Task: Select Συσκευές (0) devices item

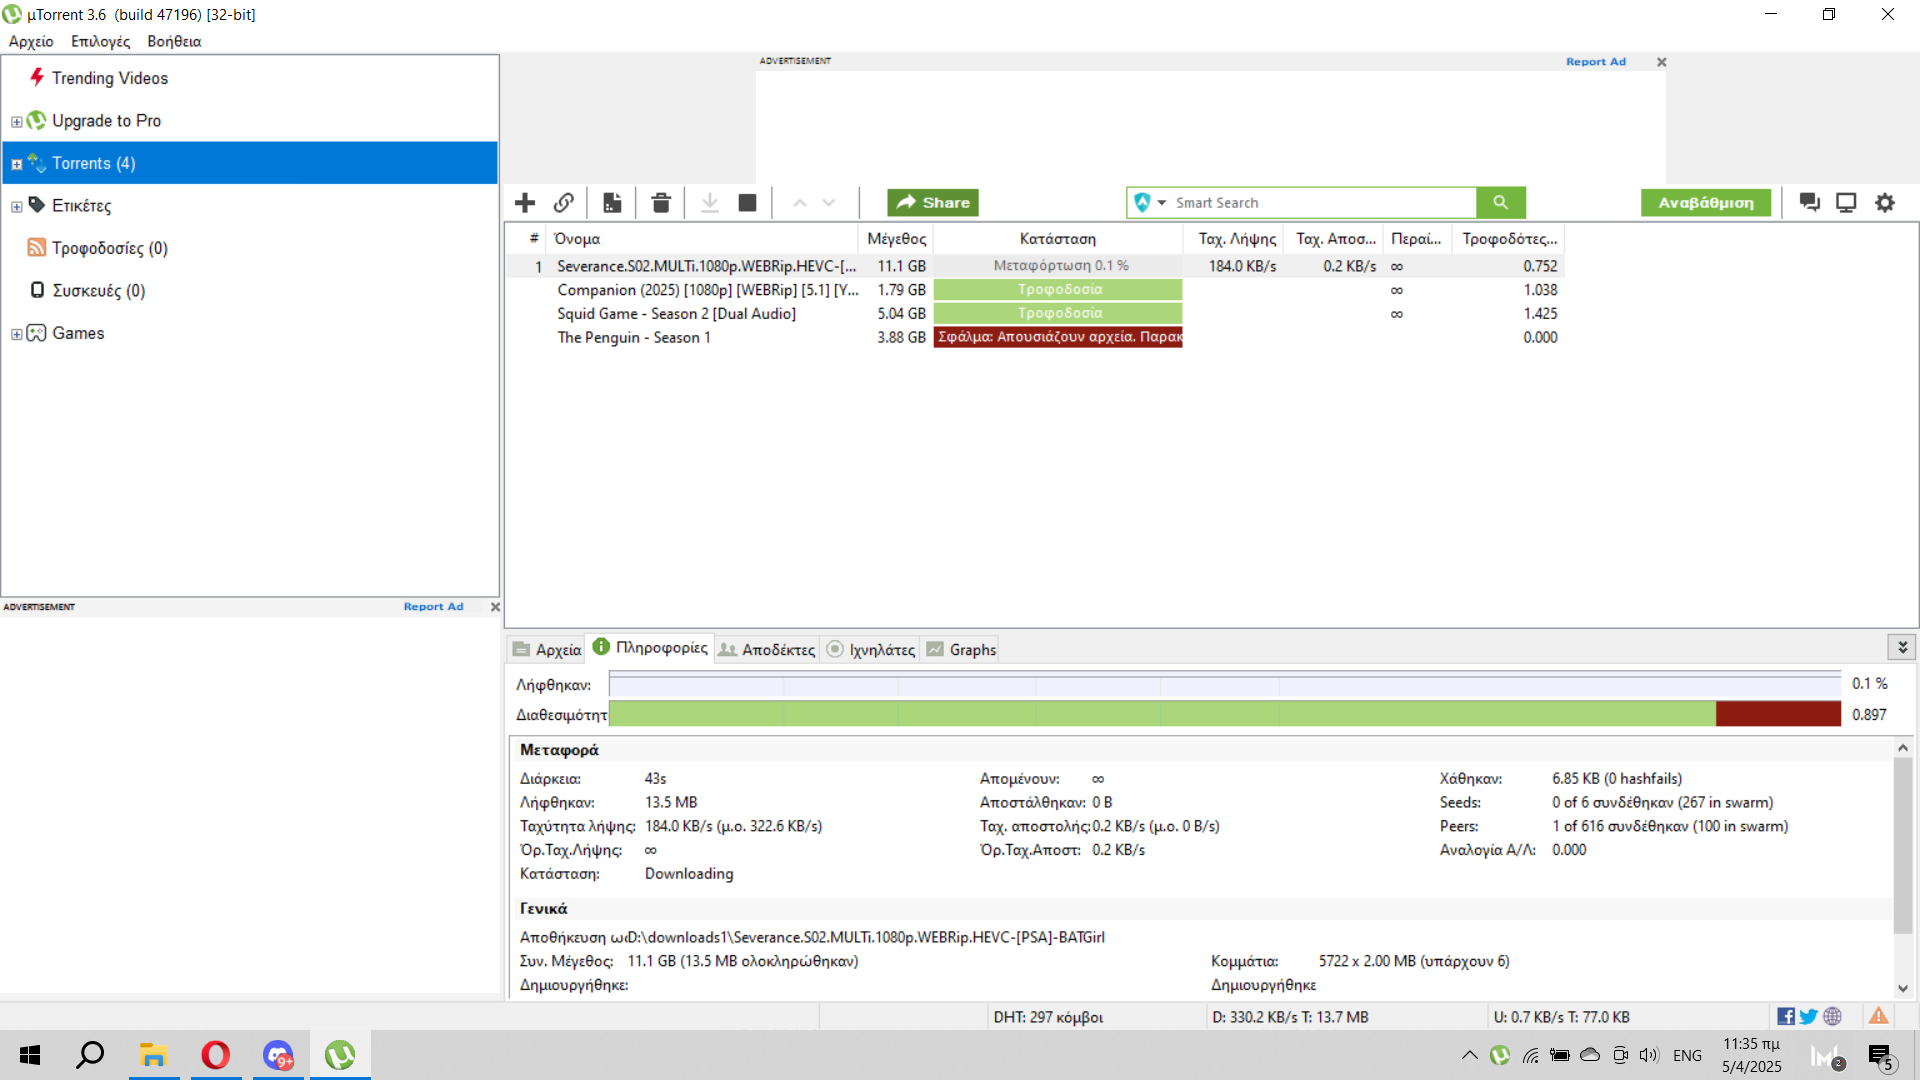Action: pos(99,291)
